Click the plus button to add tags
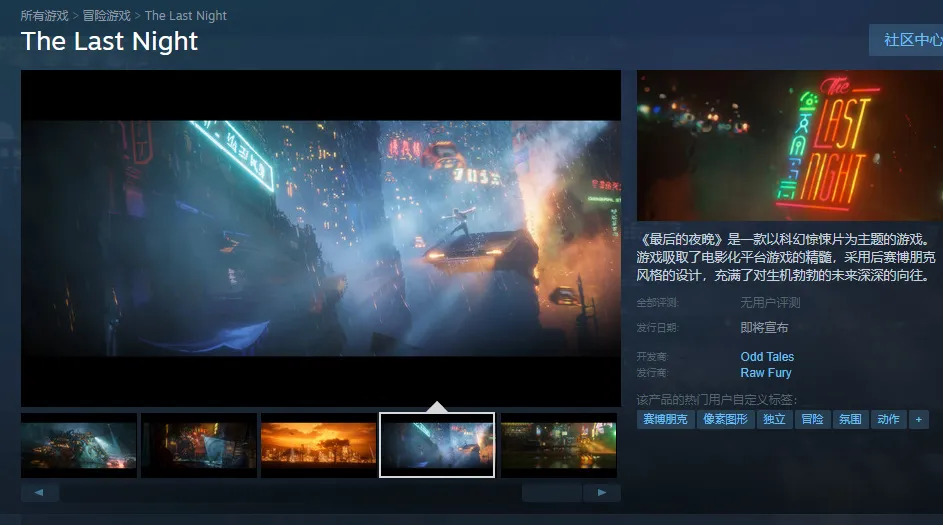Screen dimensions: 943x525 click(x=918, y=419)
